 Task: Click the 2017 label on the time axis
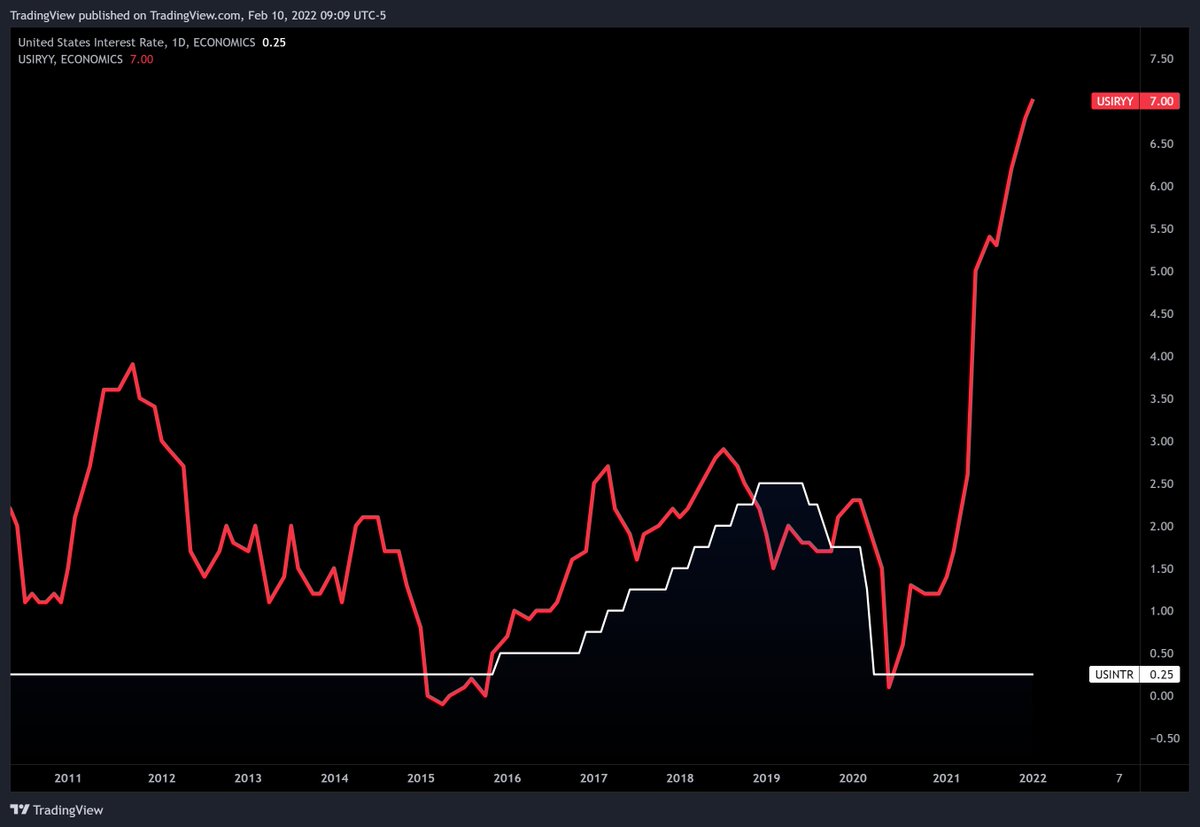pyautogui.click(x=594, y=778)
